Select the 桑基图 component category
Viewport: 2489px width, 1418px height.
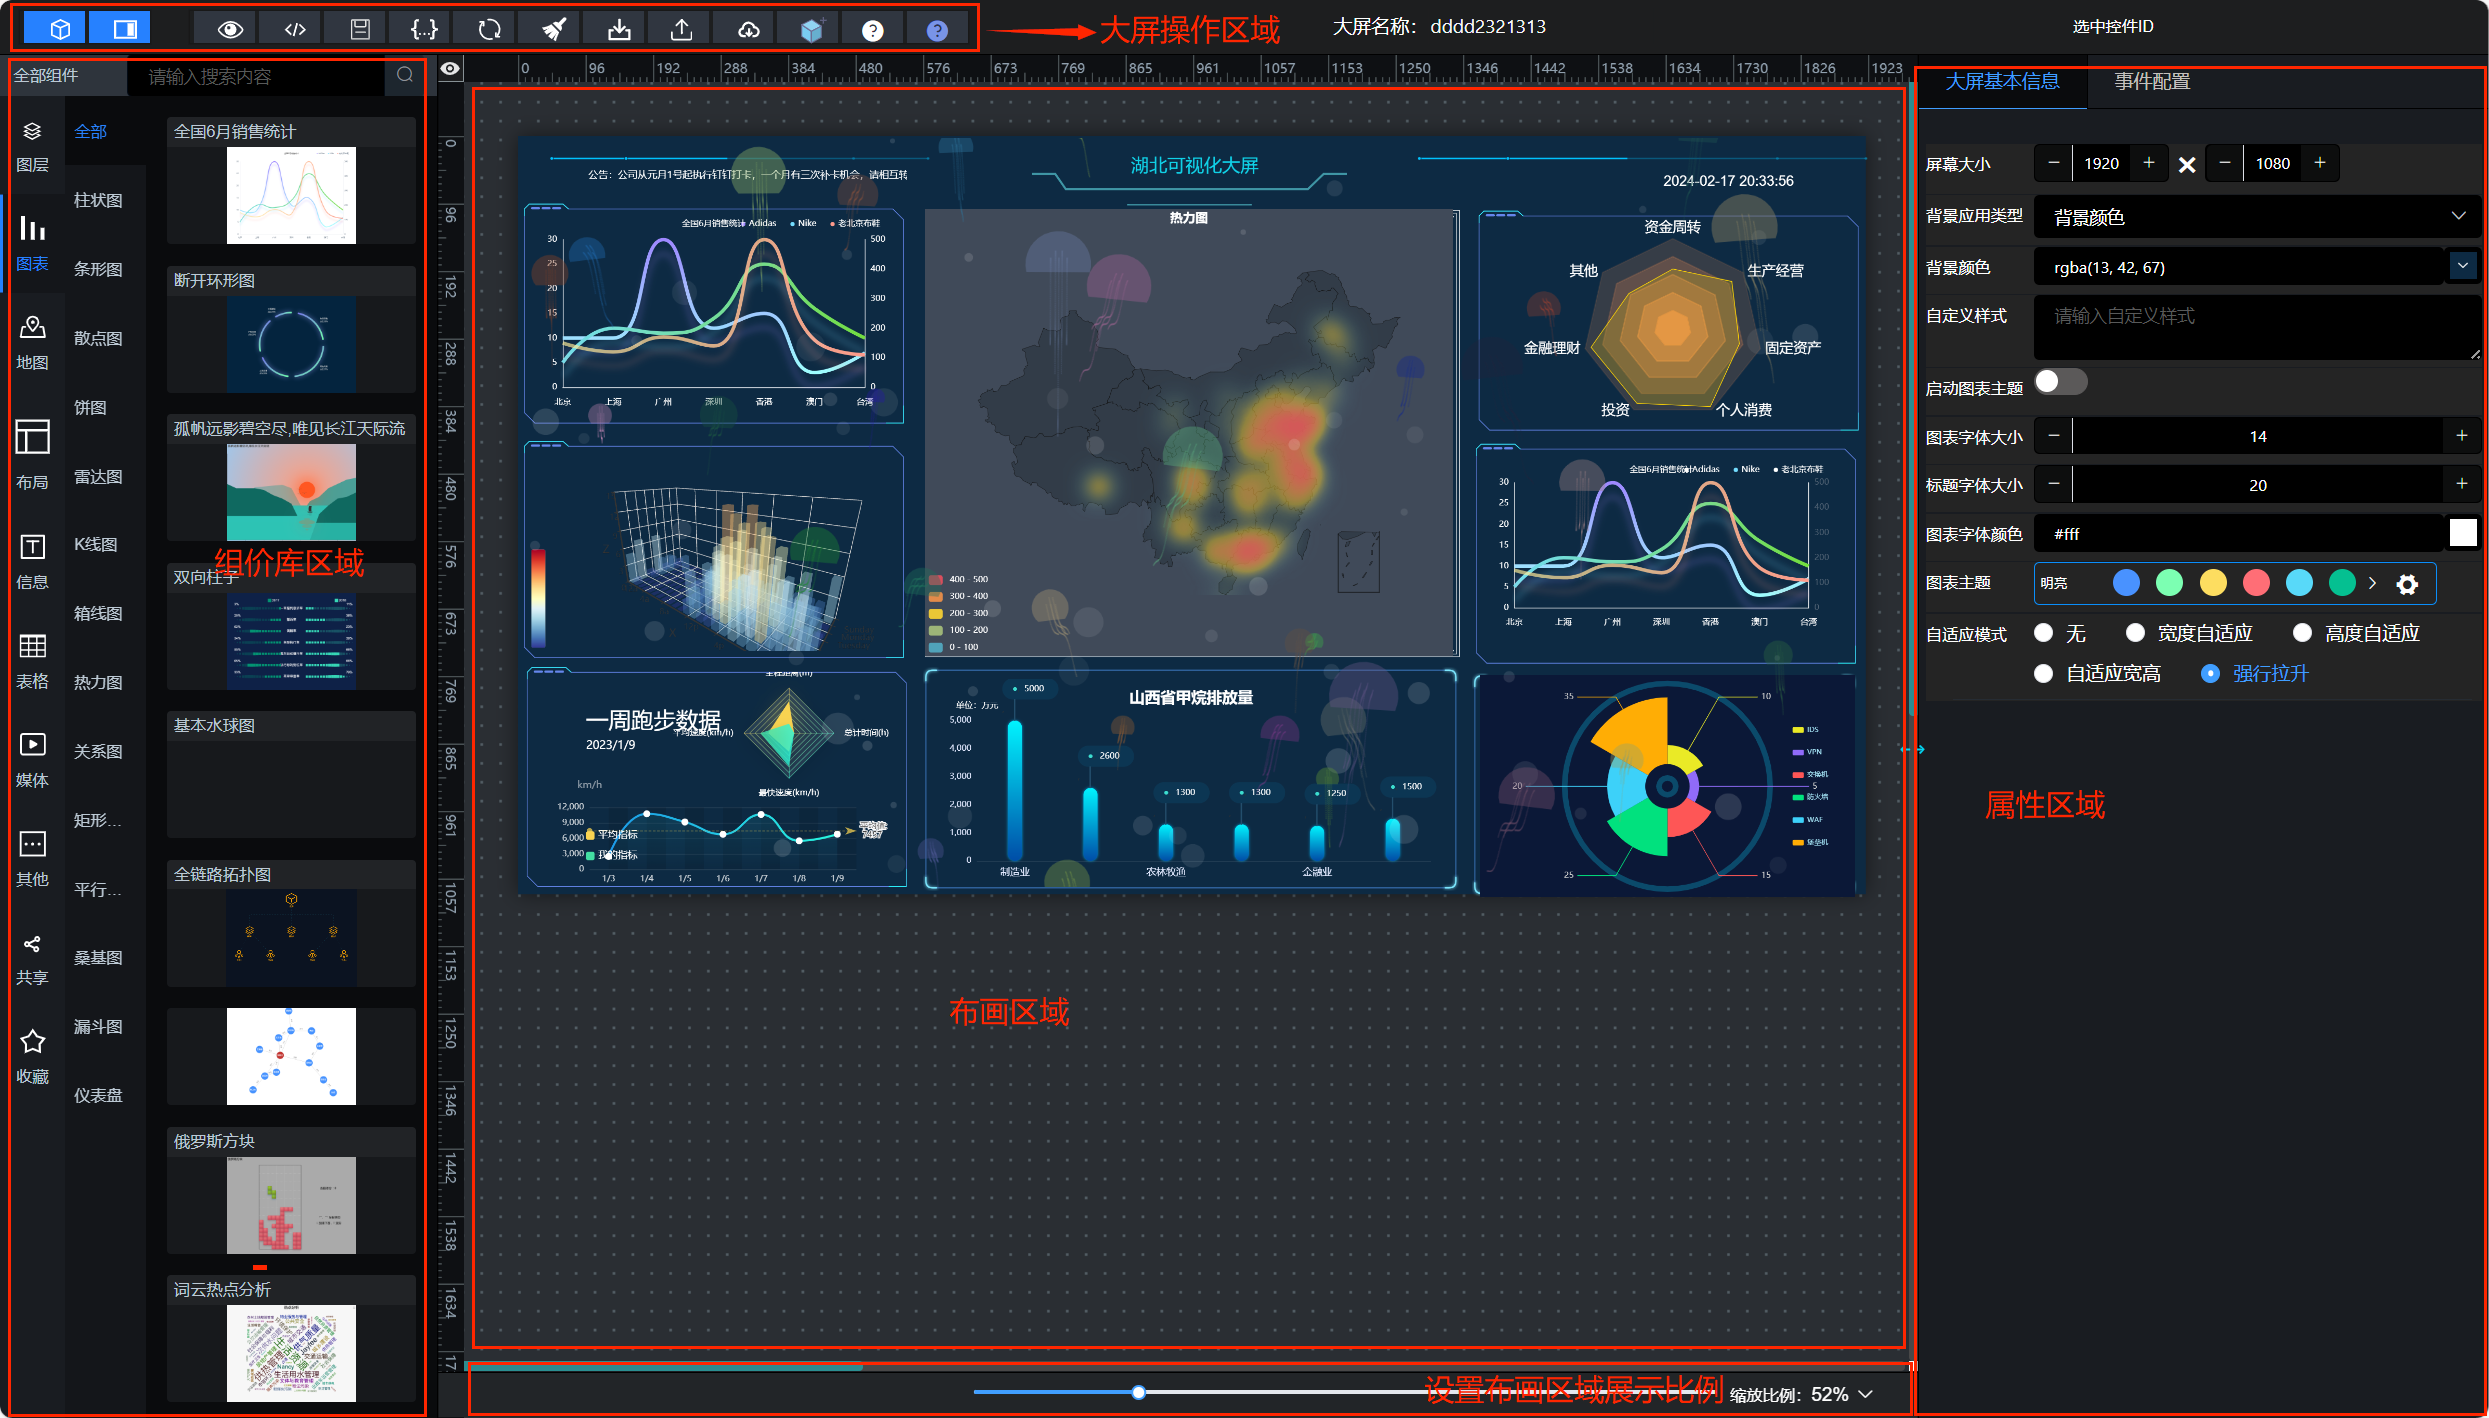tap(98, 957)
